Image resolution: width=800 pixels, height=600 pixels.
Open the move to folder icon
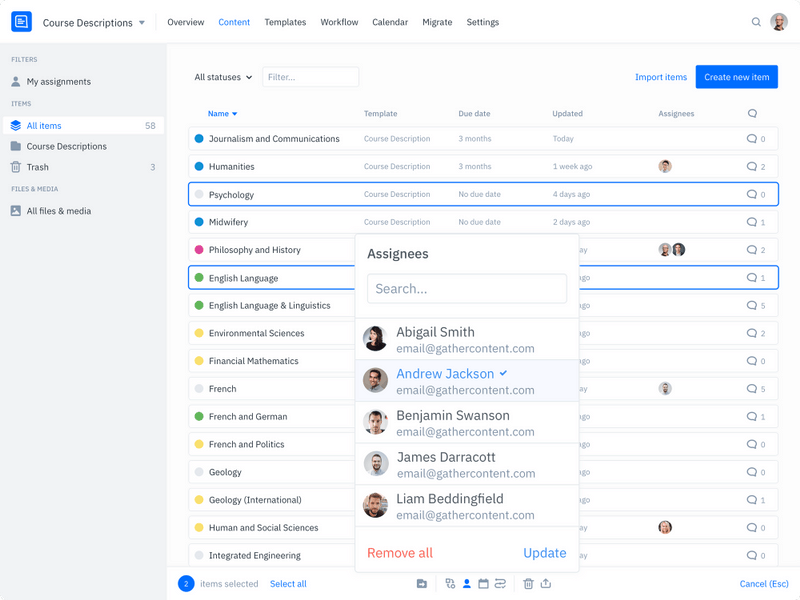[x=422, y=583]
